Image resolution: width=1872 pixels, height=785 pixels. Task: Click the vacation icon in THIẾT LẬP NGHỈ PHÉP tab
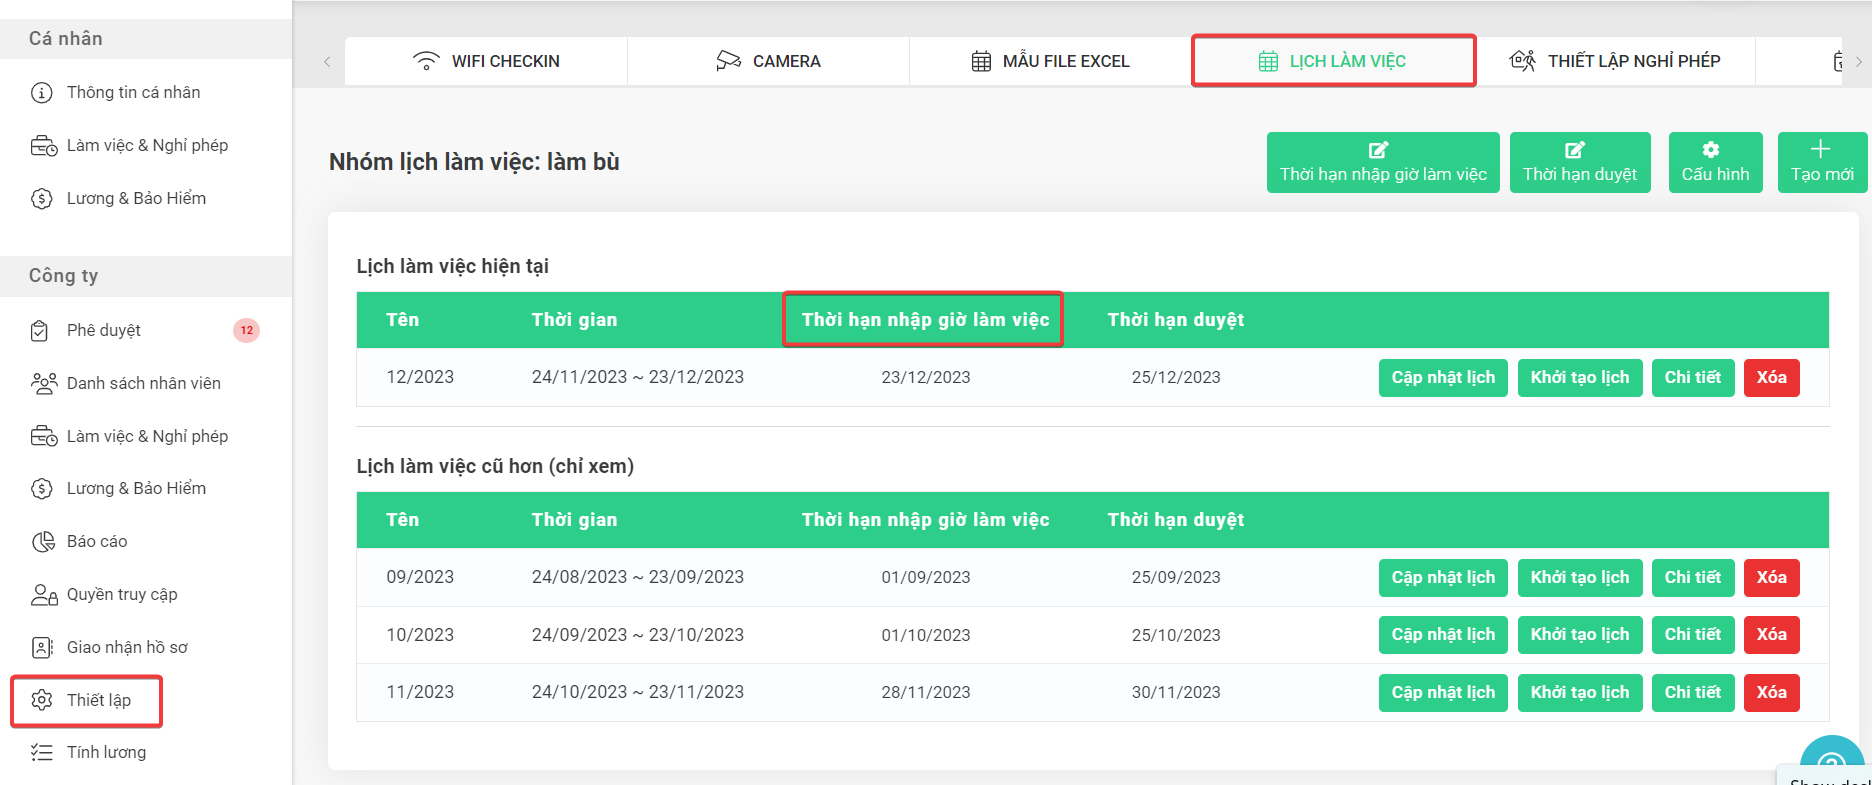[1522, 61]
